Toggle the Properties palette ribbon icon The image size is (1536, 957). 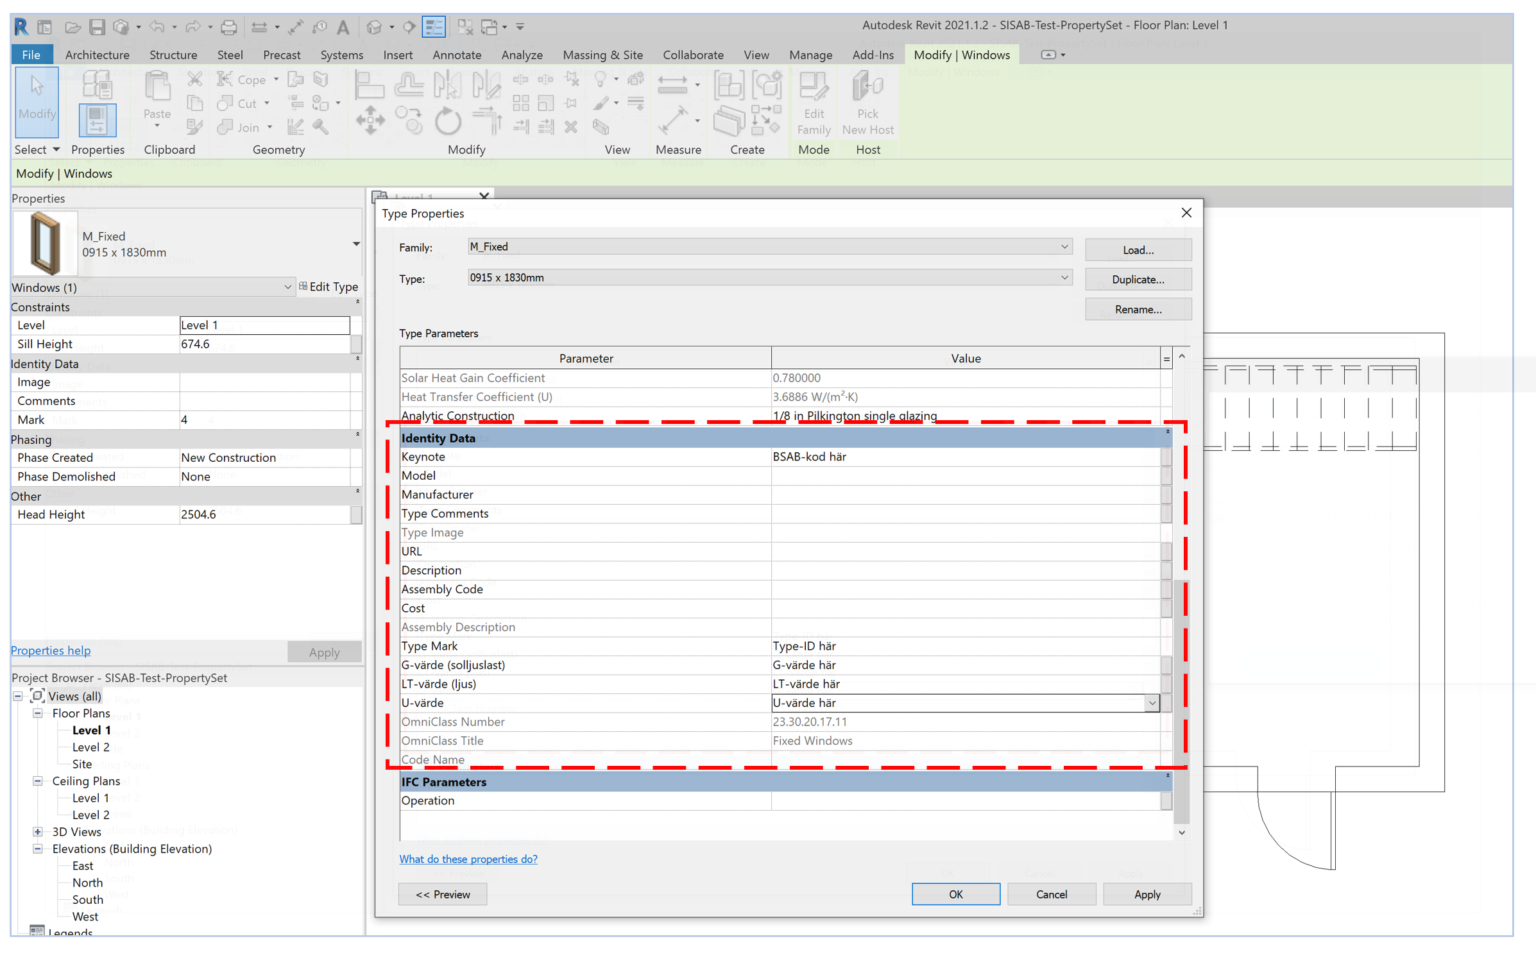[x=97, y=120]
